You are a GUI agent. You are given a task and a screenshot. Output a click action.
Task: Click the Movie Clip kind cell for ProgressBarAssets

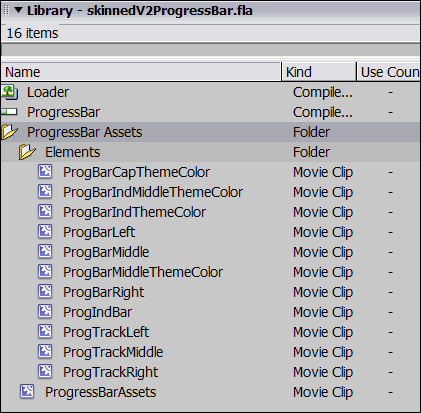[323, 392]
